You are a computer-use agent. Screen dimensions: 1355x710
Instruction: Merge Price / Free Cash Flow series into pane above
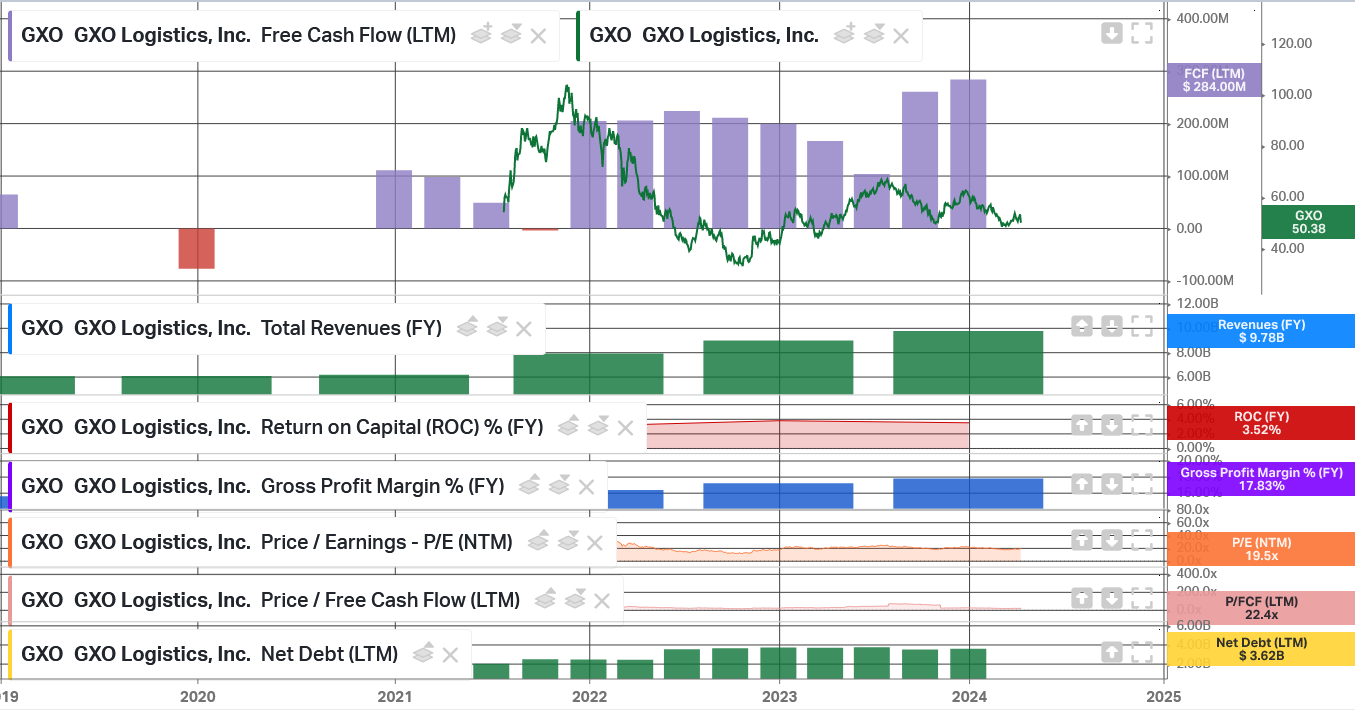point(546,600)
